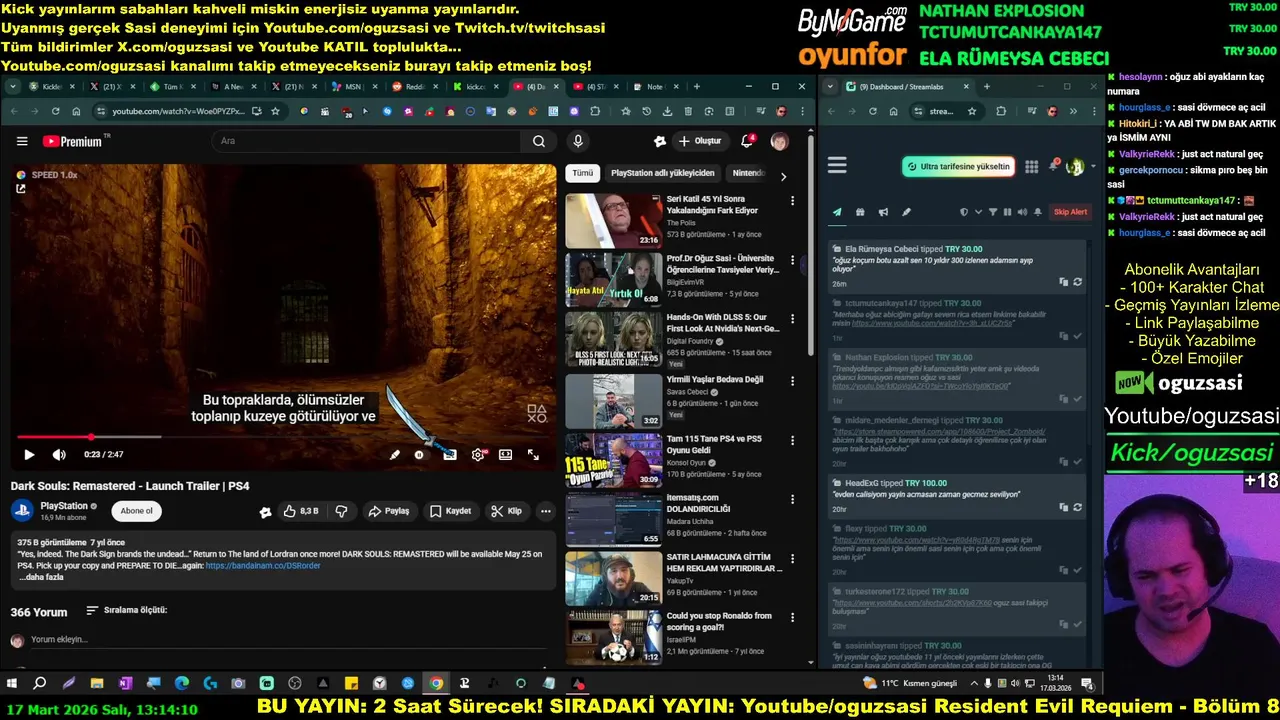Toggle subtitles in the YouTube player

click(450, 454)
